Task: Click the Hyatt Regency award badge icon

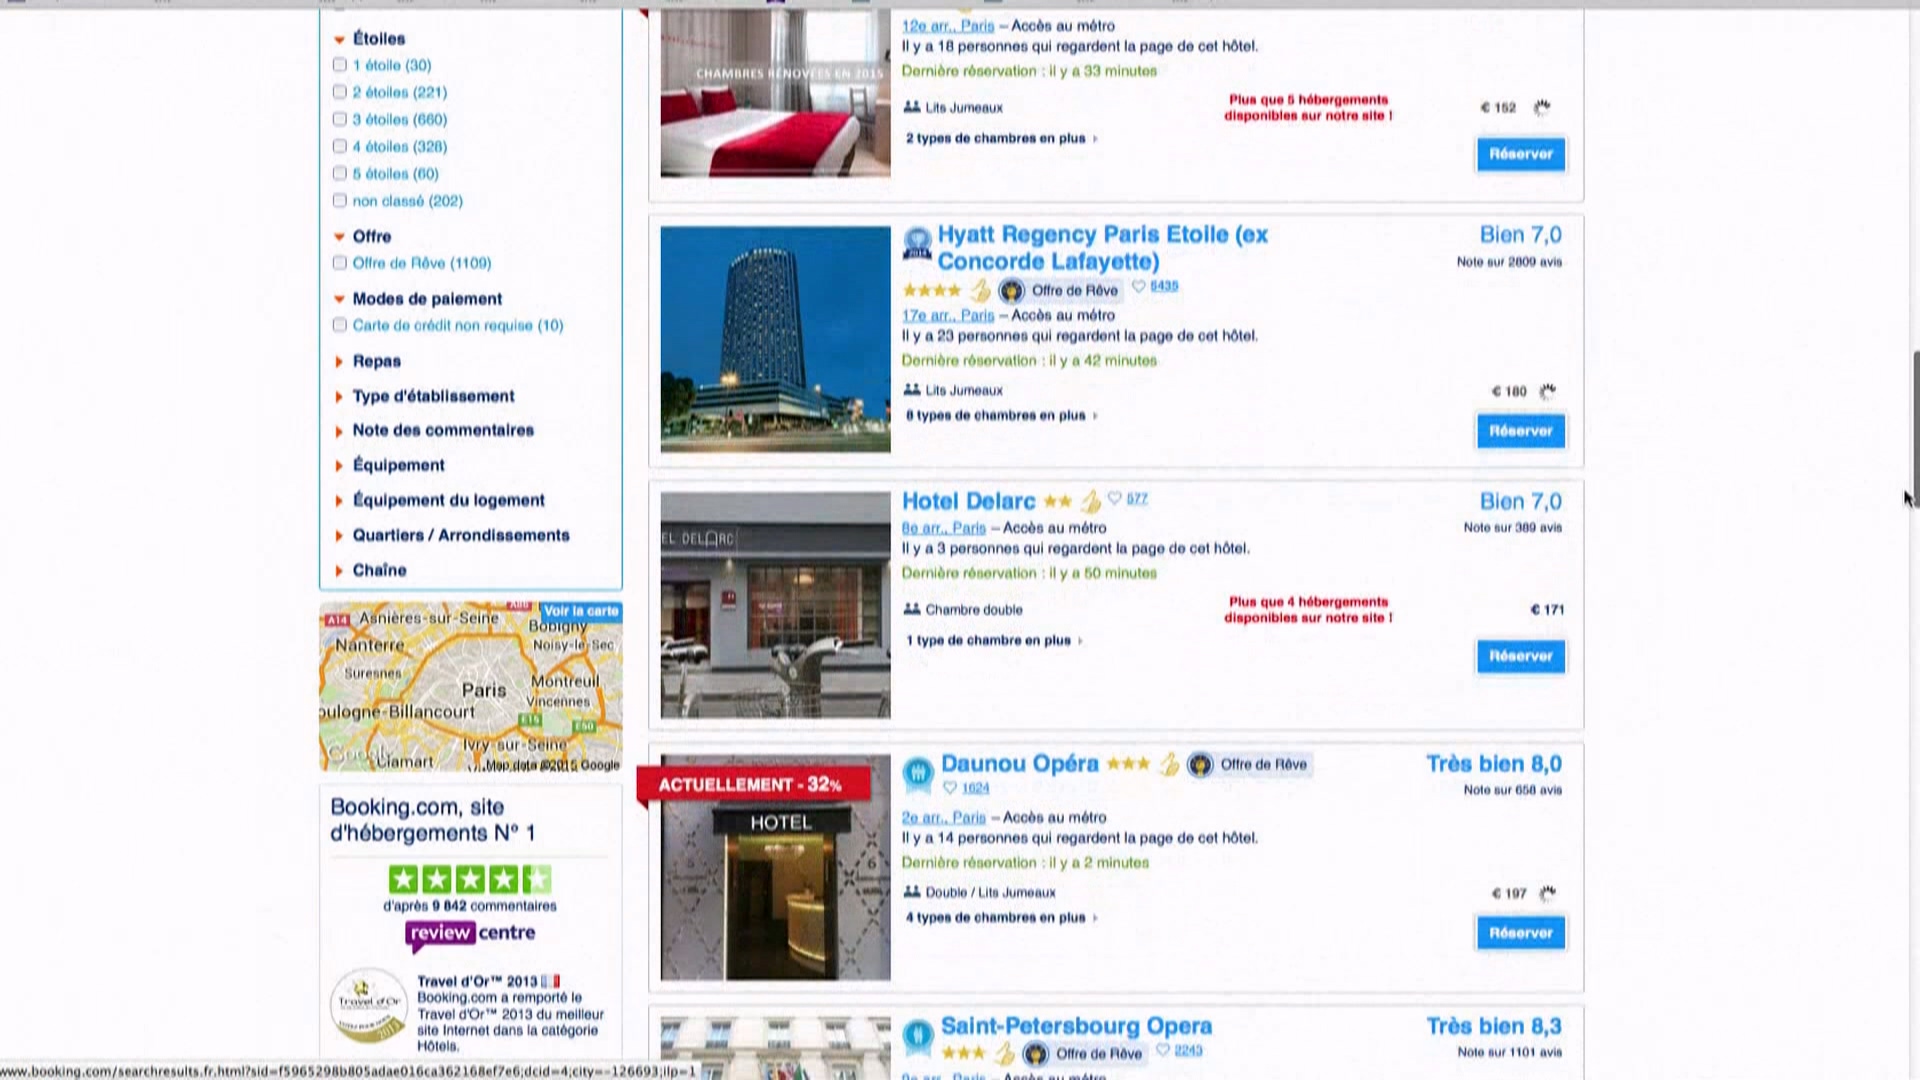Action: pyautogui.click(x=917, y=243)
